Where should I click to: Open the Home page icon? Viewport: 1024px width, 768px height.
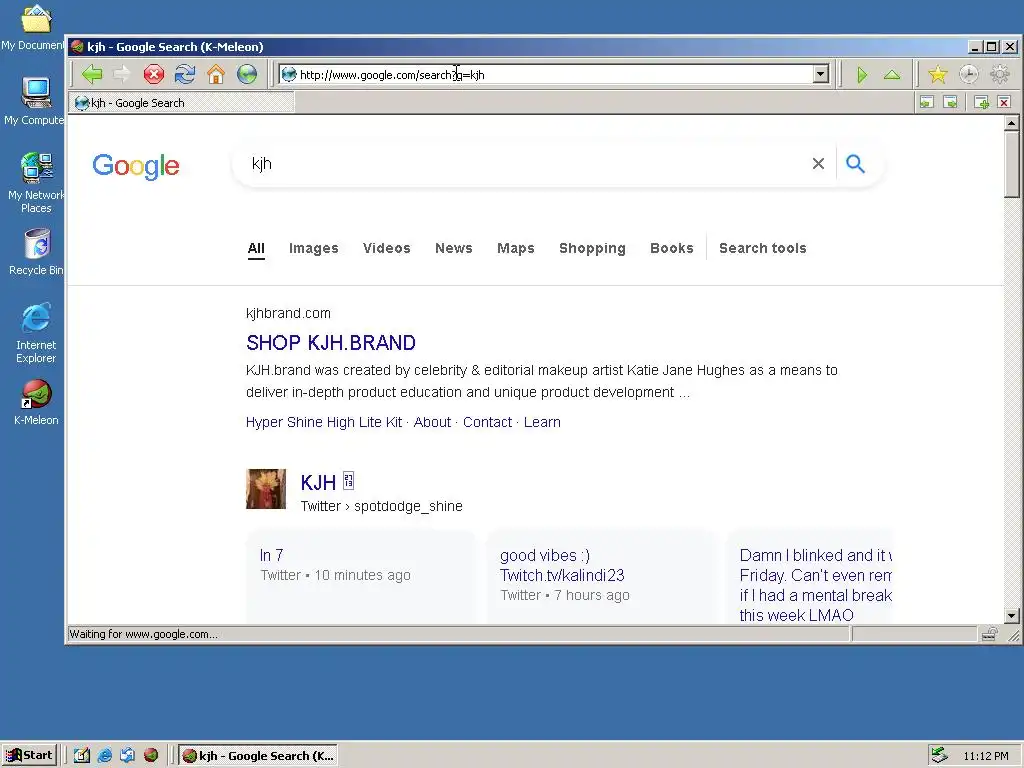(216, 74)
